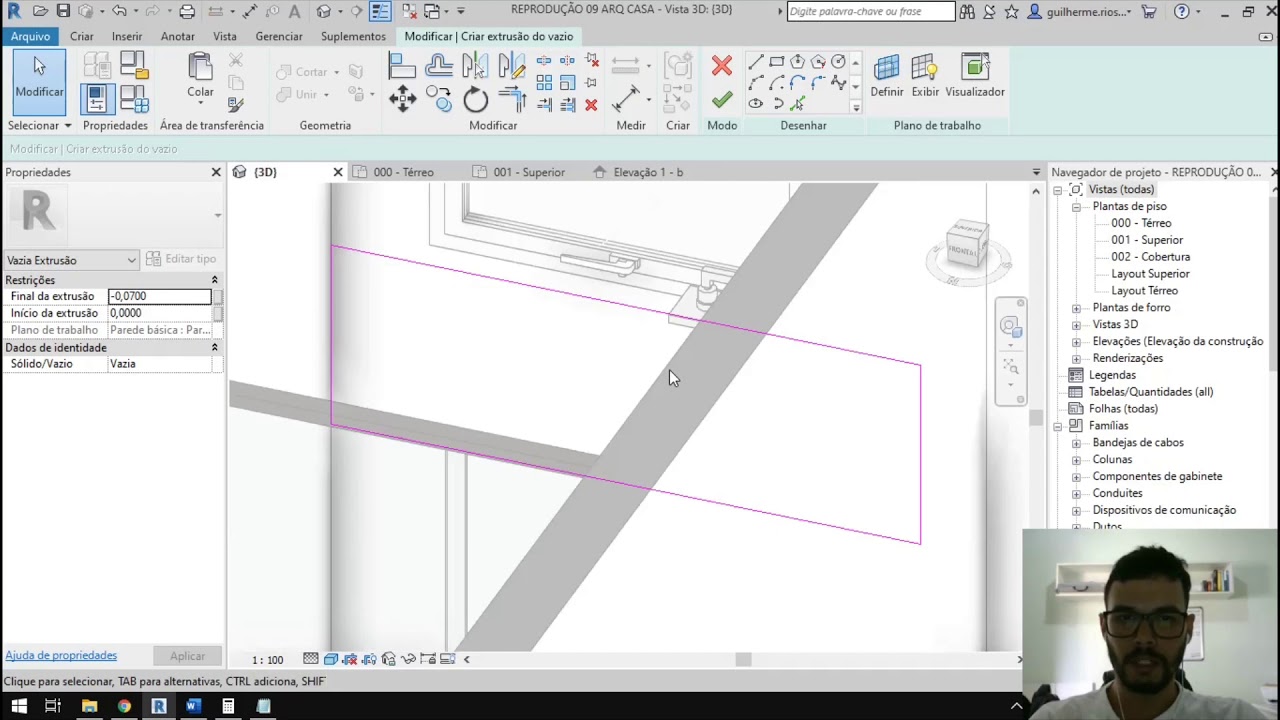Image resolution: width=1280 pixels, height=720 pixels.
Task: Switch to the Gerenciar ribbon tab
Action: coord(279,36)
